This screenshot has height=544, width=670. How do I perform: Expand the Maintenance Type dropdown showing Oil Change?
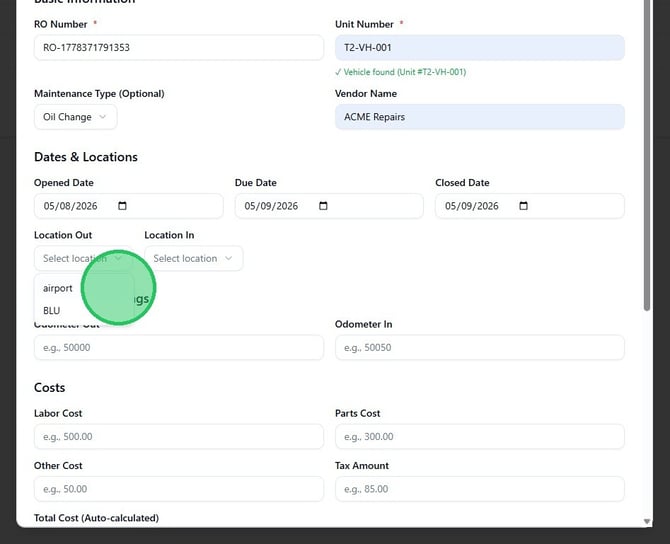[x=75, y=117]
